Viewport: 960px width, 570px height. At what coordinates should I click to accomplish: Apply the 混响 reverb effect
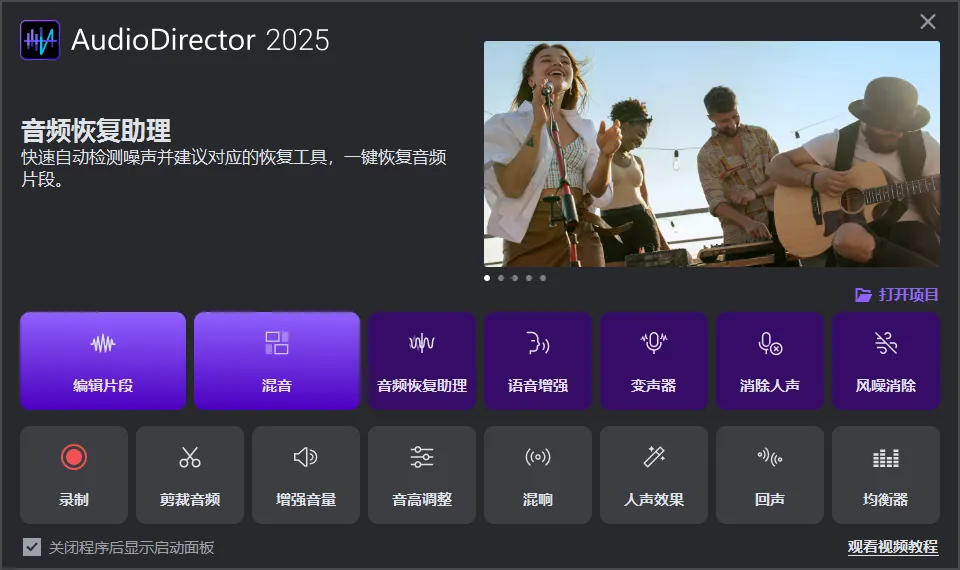point(538,475)
